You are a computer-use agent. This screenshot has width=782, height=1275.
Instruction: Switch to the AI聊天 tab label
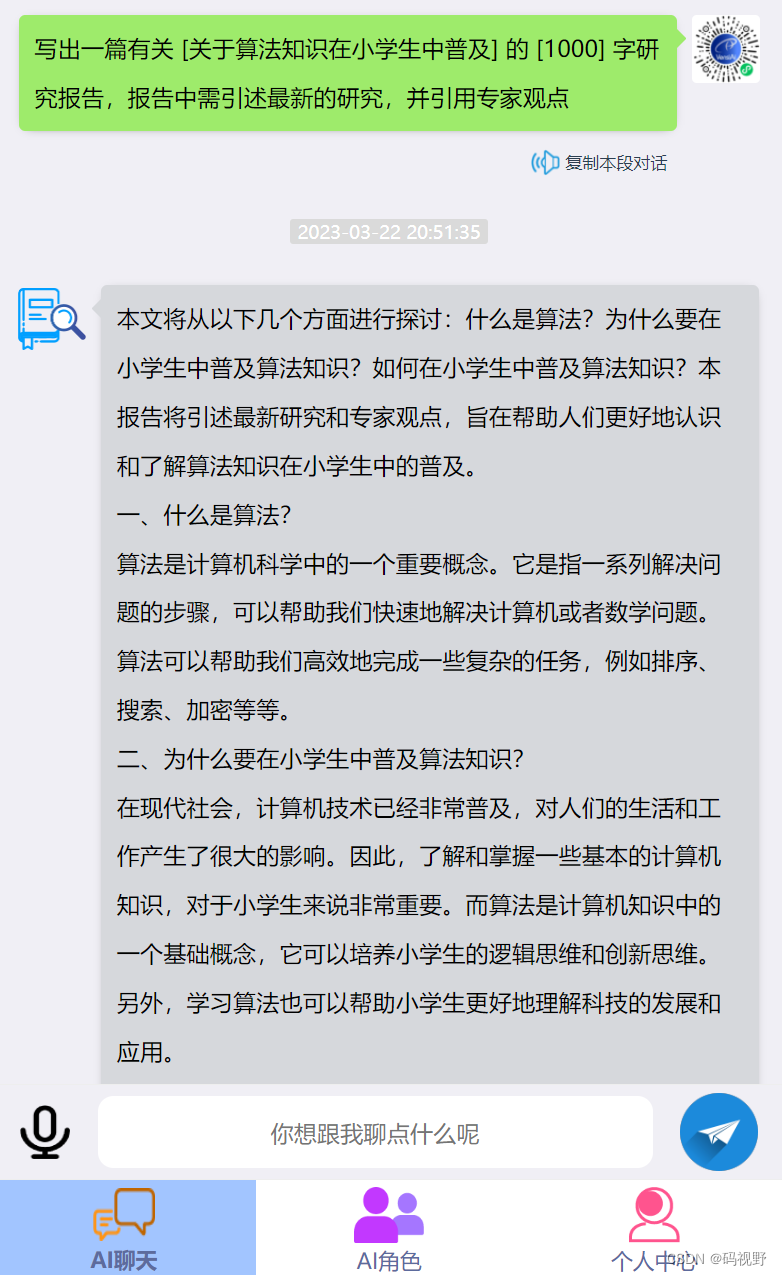[x=124, y=1260]
